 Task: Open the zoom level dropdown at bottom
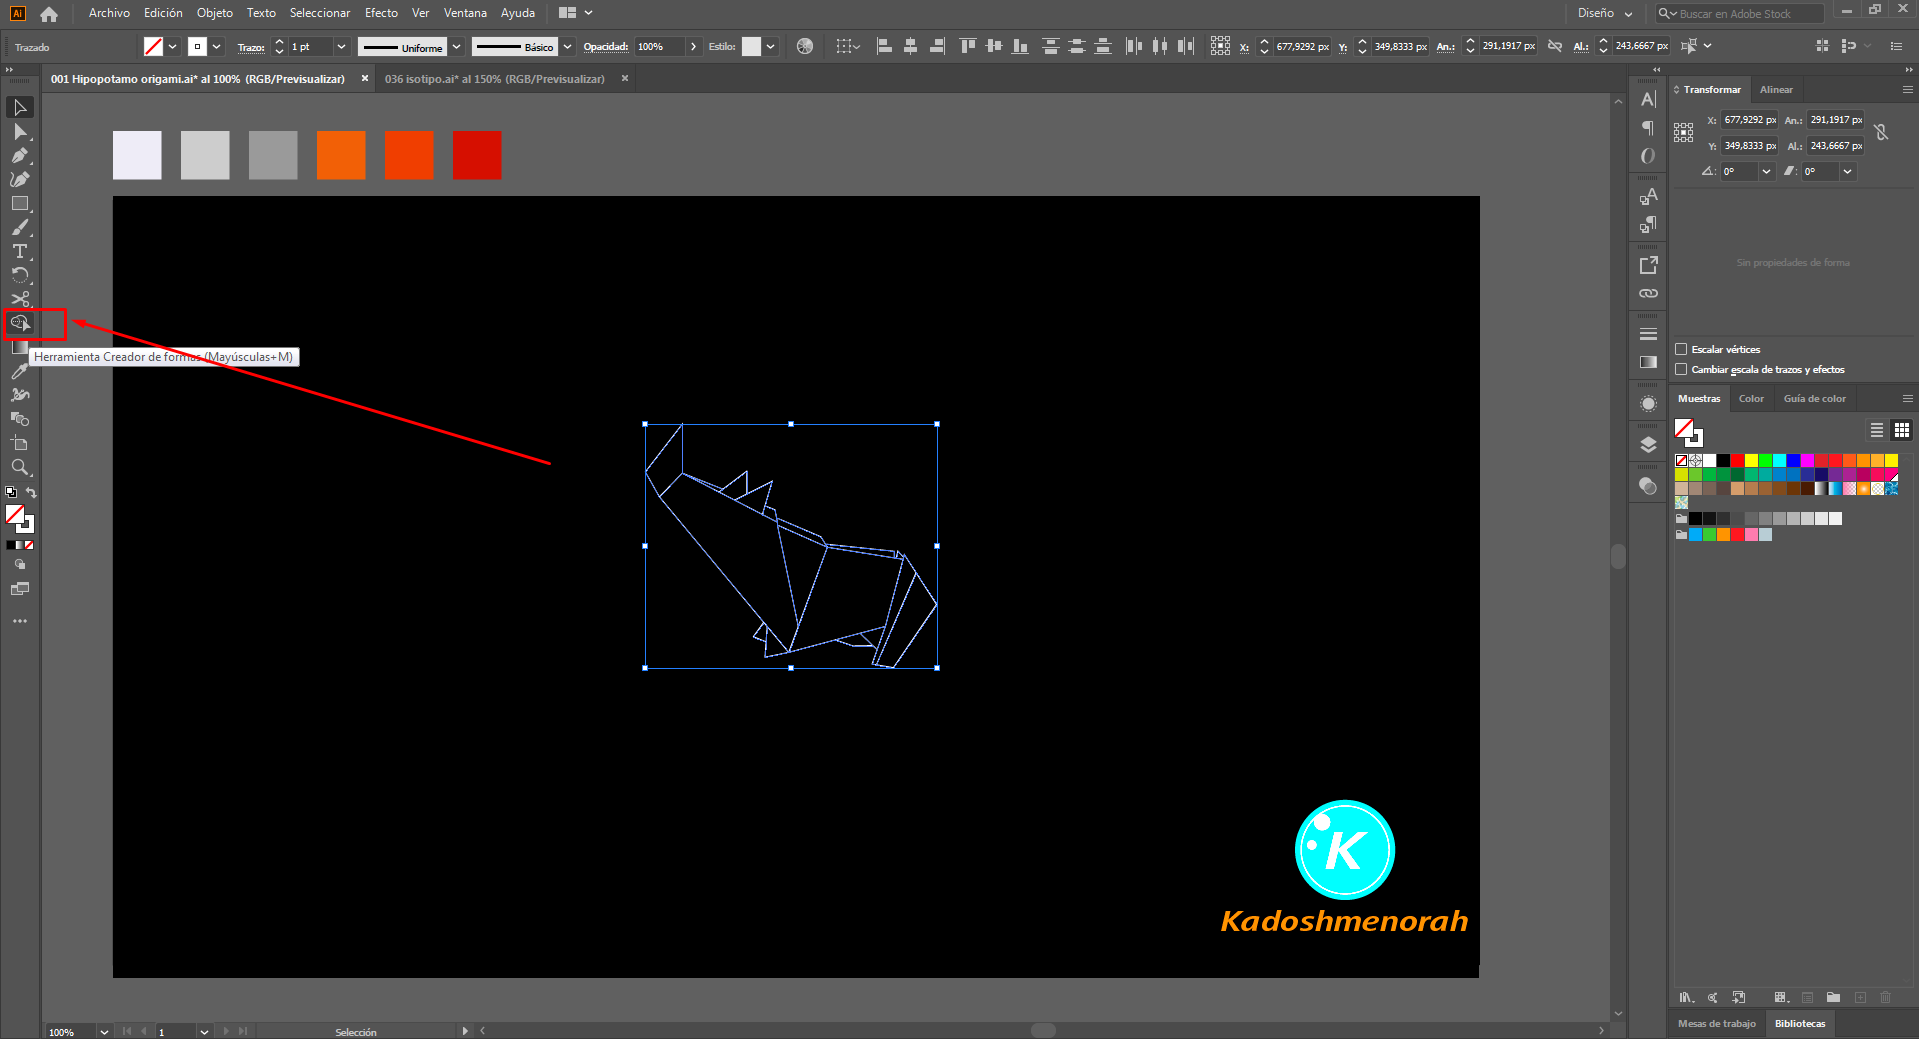[104, 1031]
